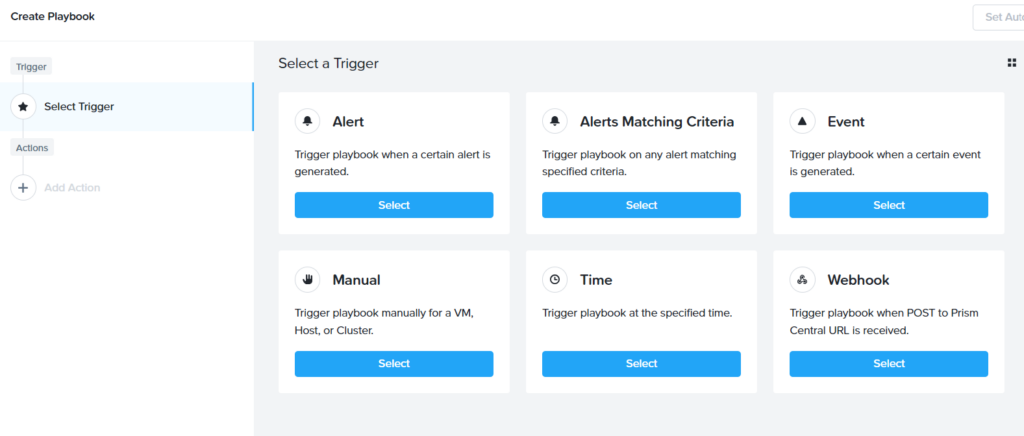1024x436 pixels.
Task: Click the Trigger section label
Action: pyautogui.click(x=31, y=67)
